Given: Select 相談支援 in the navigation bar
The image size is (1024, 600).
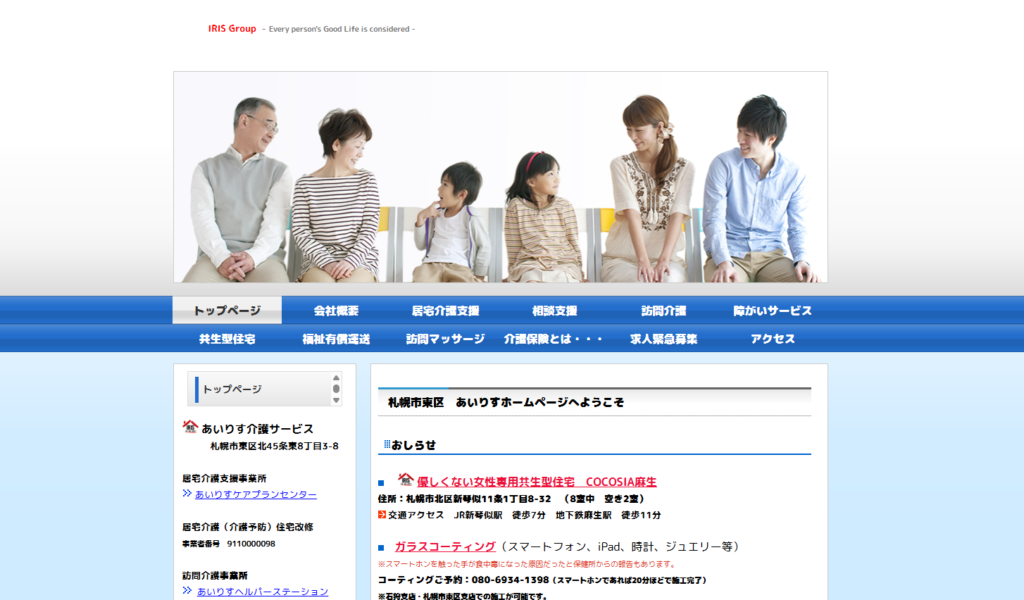Looking at the screenshot, I should [554, 311].
